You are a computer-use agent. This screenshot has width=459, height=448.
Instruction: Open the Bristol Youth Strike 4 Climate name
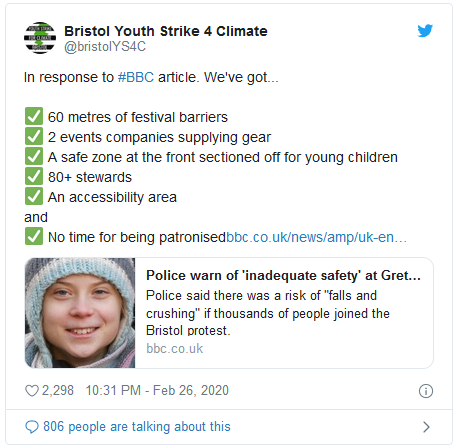tap(166, 31)
